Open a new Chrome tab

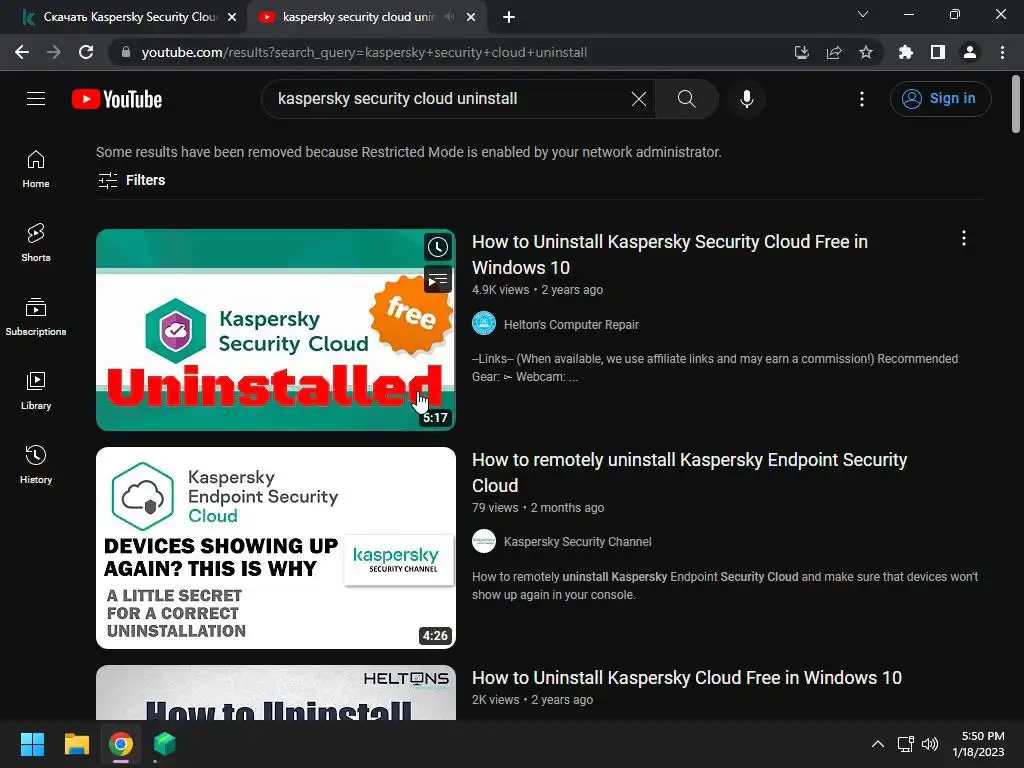coord(509,17)
